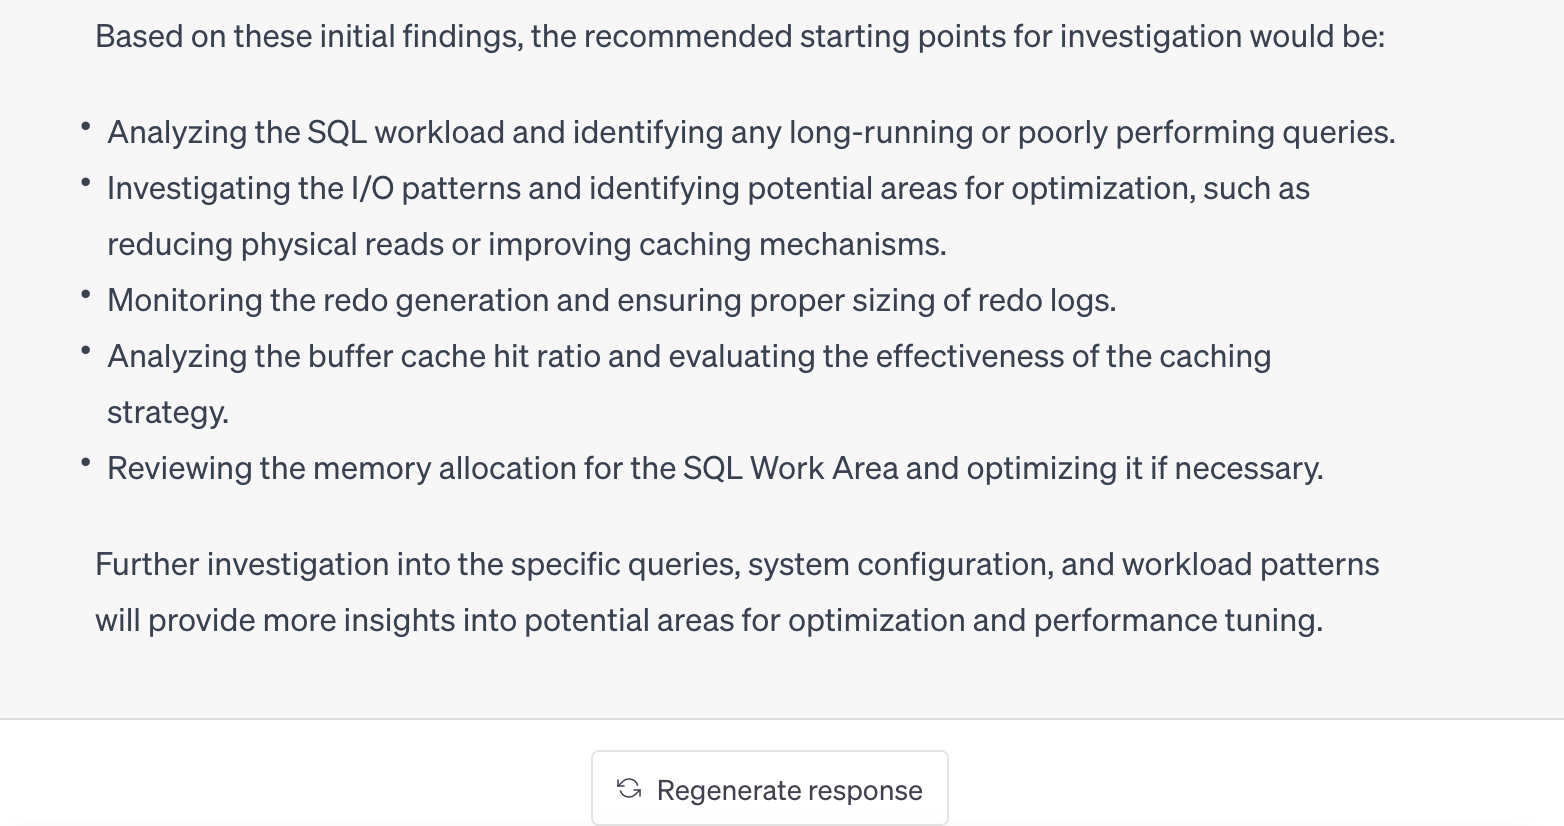Screen dimensions: 1564x826
Task: Click the bullet before 'Investigating the I/O patterns'
Action: pos(87,183)
